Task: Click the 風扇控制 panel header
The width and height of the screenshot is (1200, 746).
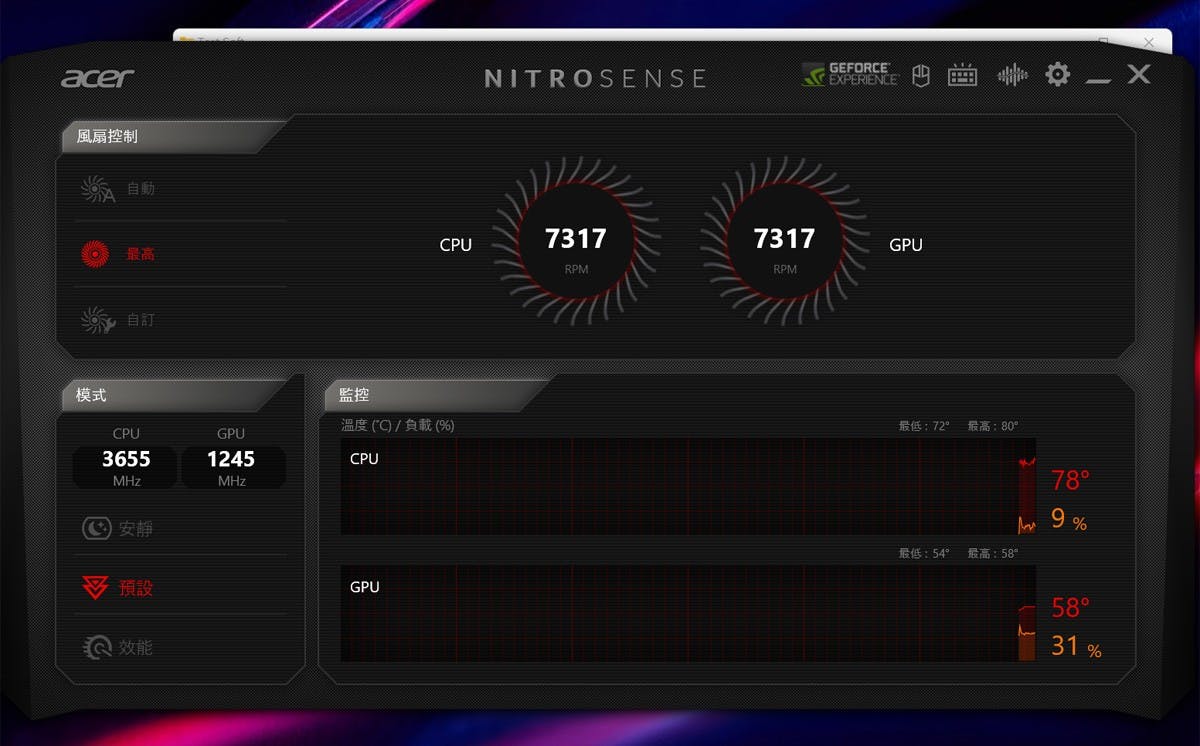Action: [x=108, y=137]
